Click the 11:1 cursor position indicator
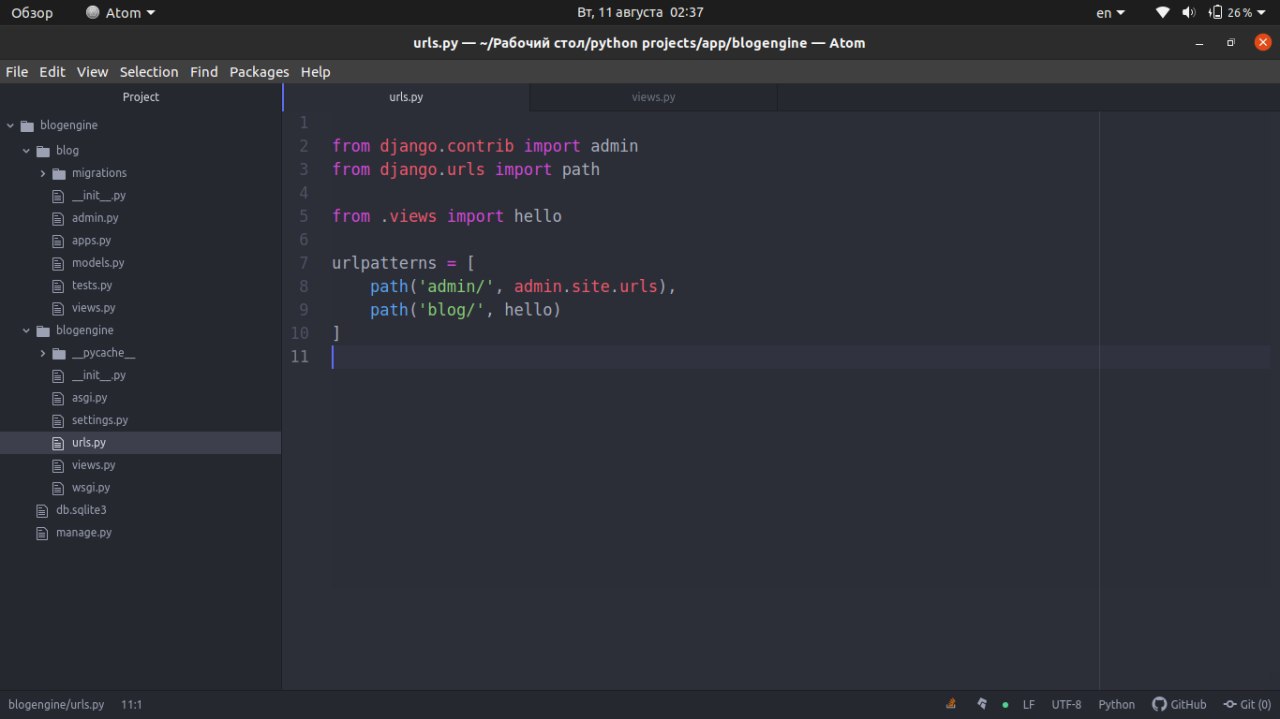 pos(132,704)
